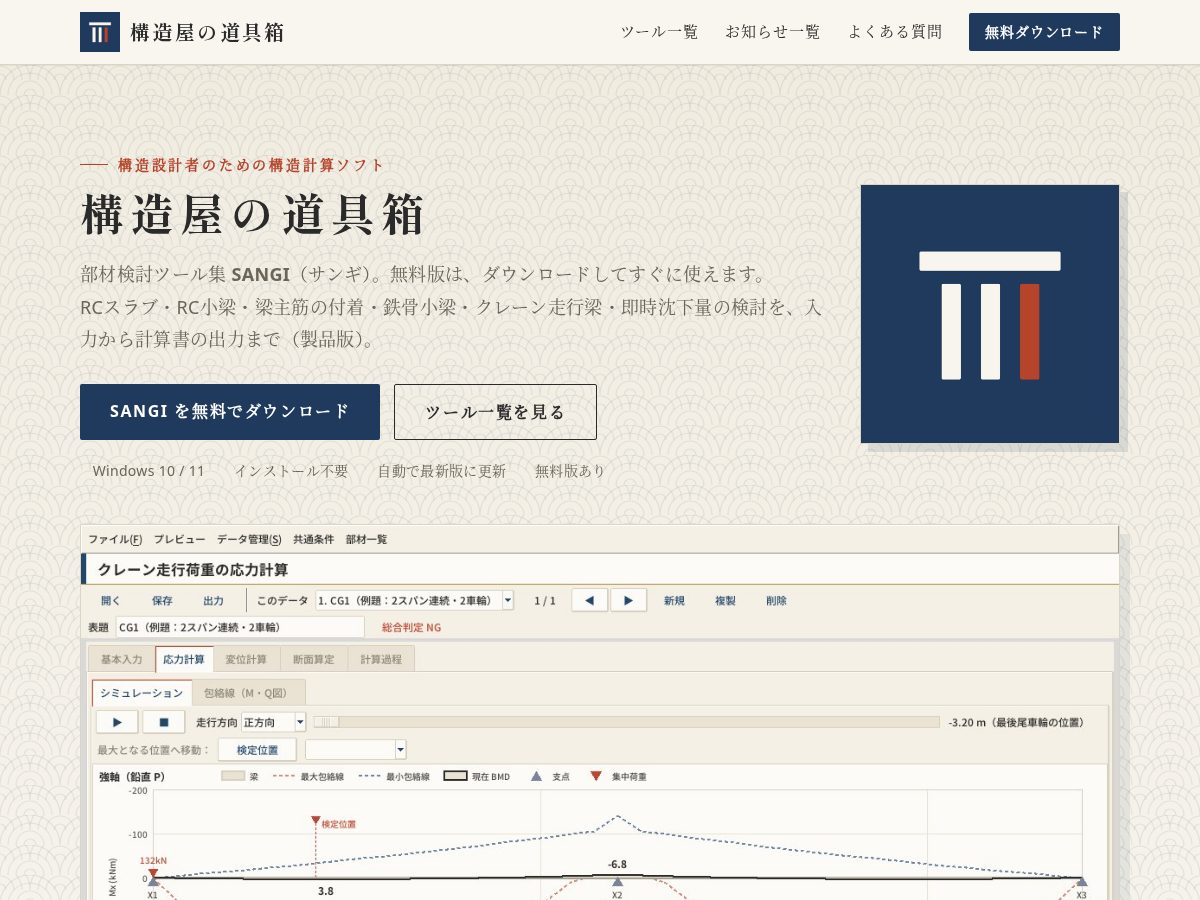Click the 1 / 1 page counter
1200x900 pixels.
545,601
